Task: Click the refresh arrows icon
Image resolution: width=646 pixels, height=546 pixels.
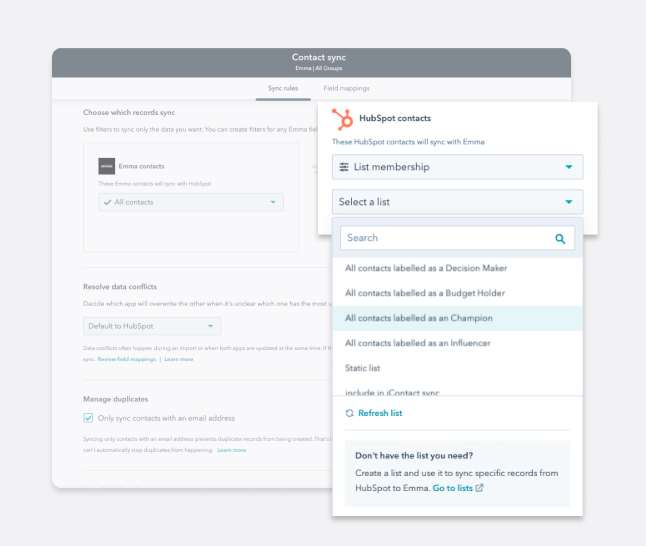Action: (x=349, y=413)
